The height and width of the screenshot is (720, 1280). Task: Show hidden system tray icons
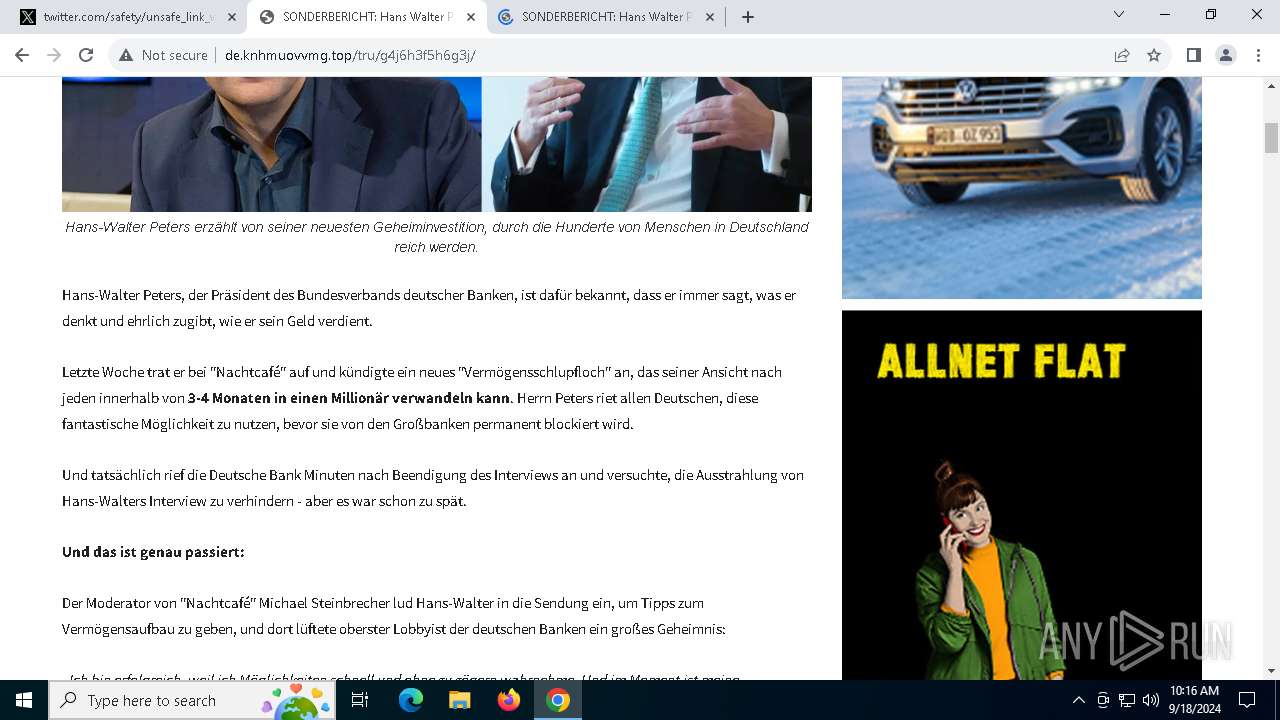(1078, 700)
